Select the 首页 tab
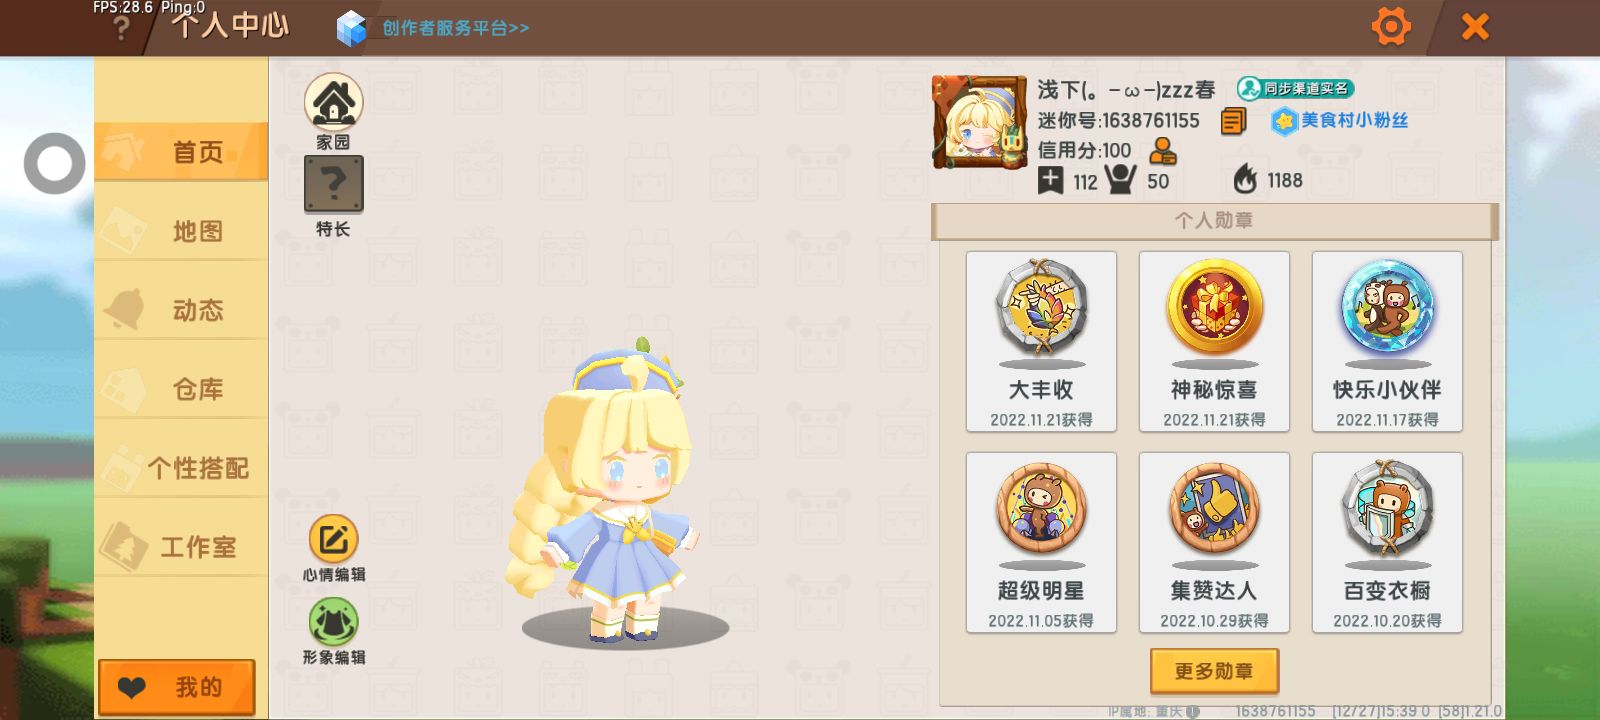Image resolution: width=1600 pixels, height=720 pixels. pyautogui.click(x=181, y=152)
